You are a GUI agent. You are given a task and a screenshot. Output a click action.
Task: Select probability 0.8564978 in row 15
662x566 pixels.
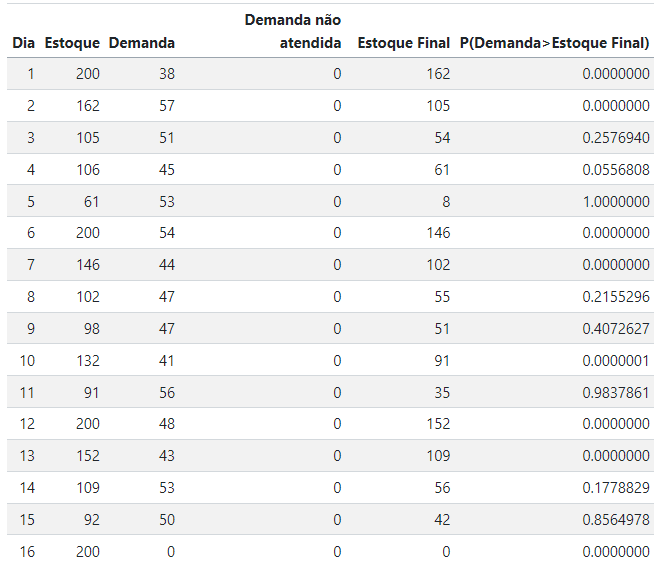tap(616, 520)
